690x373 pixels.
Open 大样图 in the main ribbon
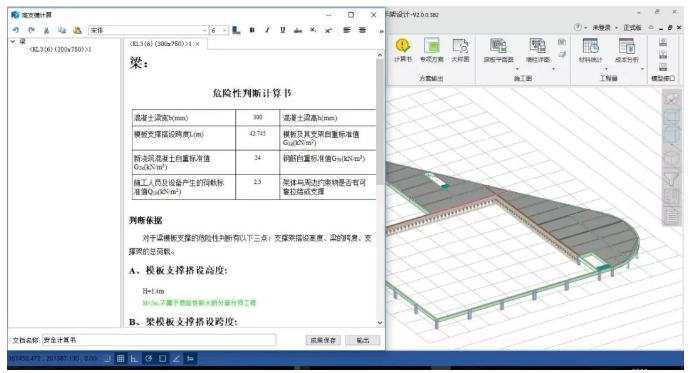click(x=460, y=51)
